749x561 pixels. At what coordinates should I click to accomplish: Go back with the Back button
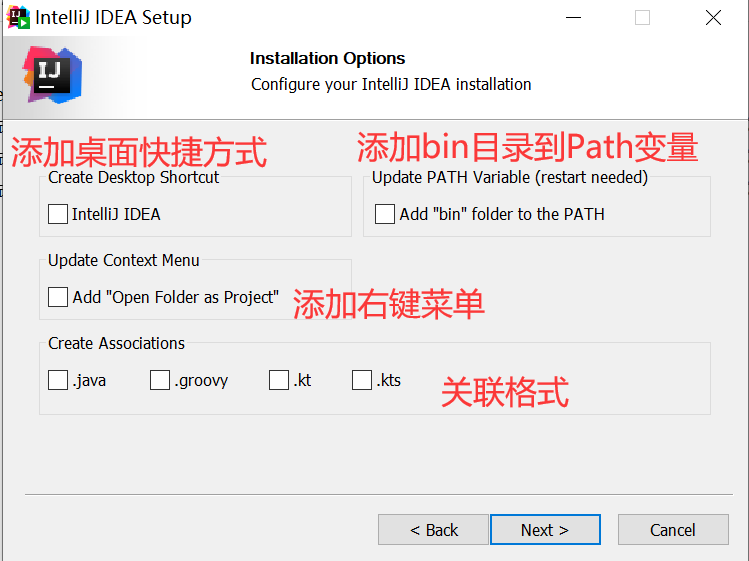tap(434, 530)
